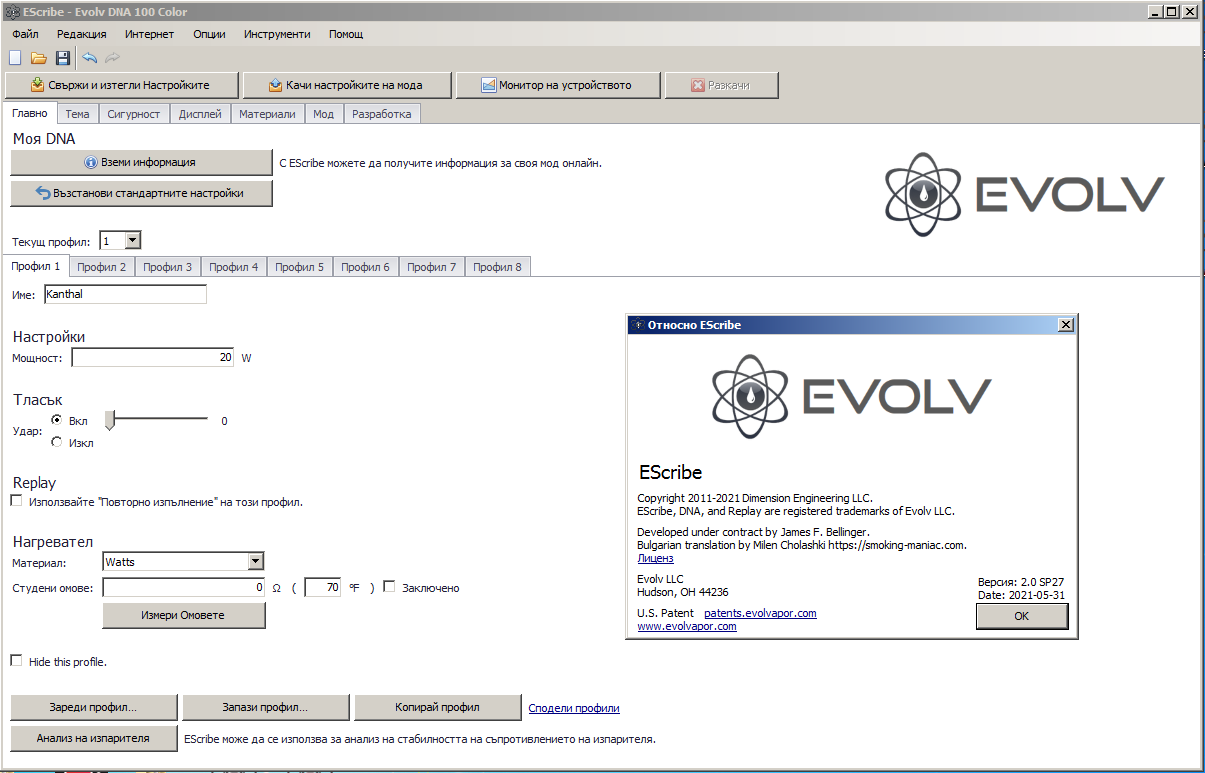This screenshot has height=773, width=1205.
Task: Click 'Свържи и изтегли Настройките' download button
Action: [122, 85]
